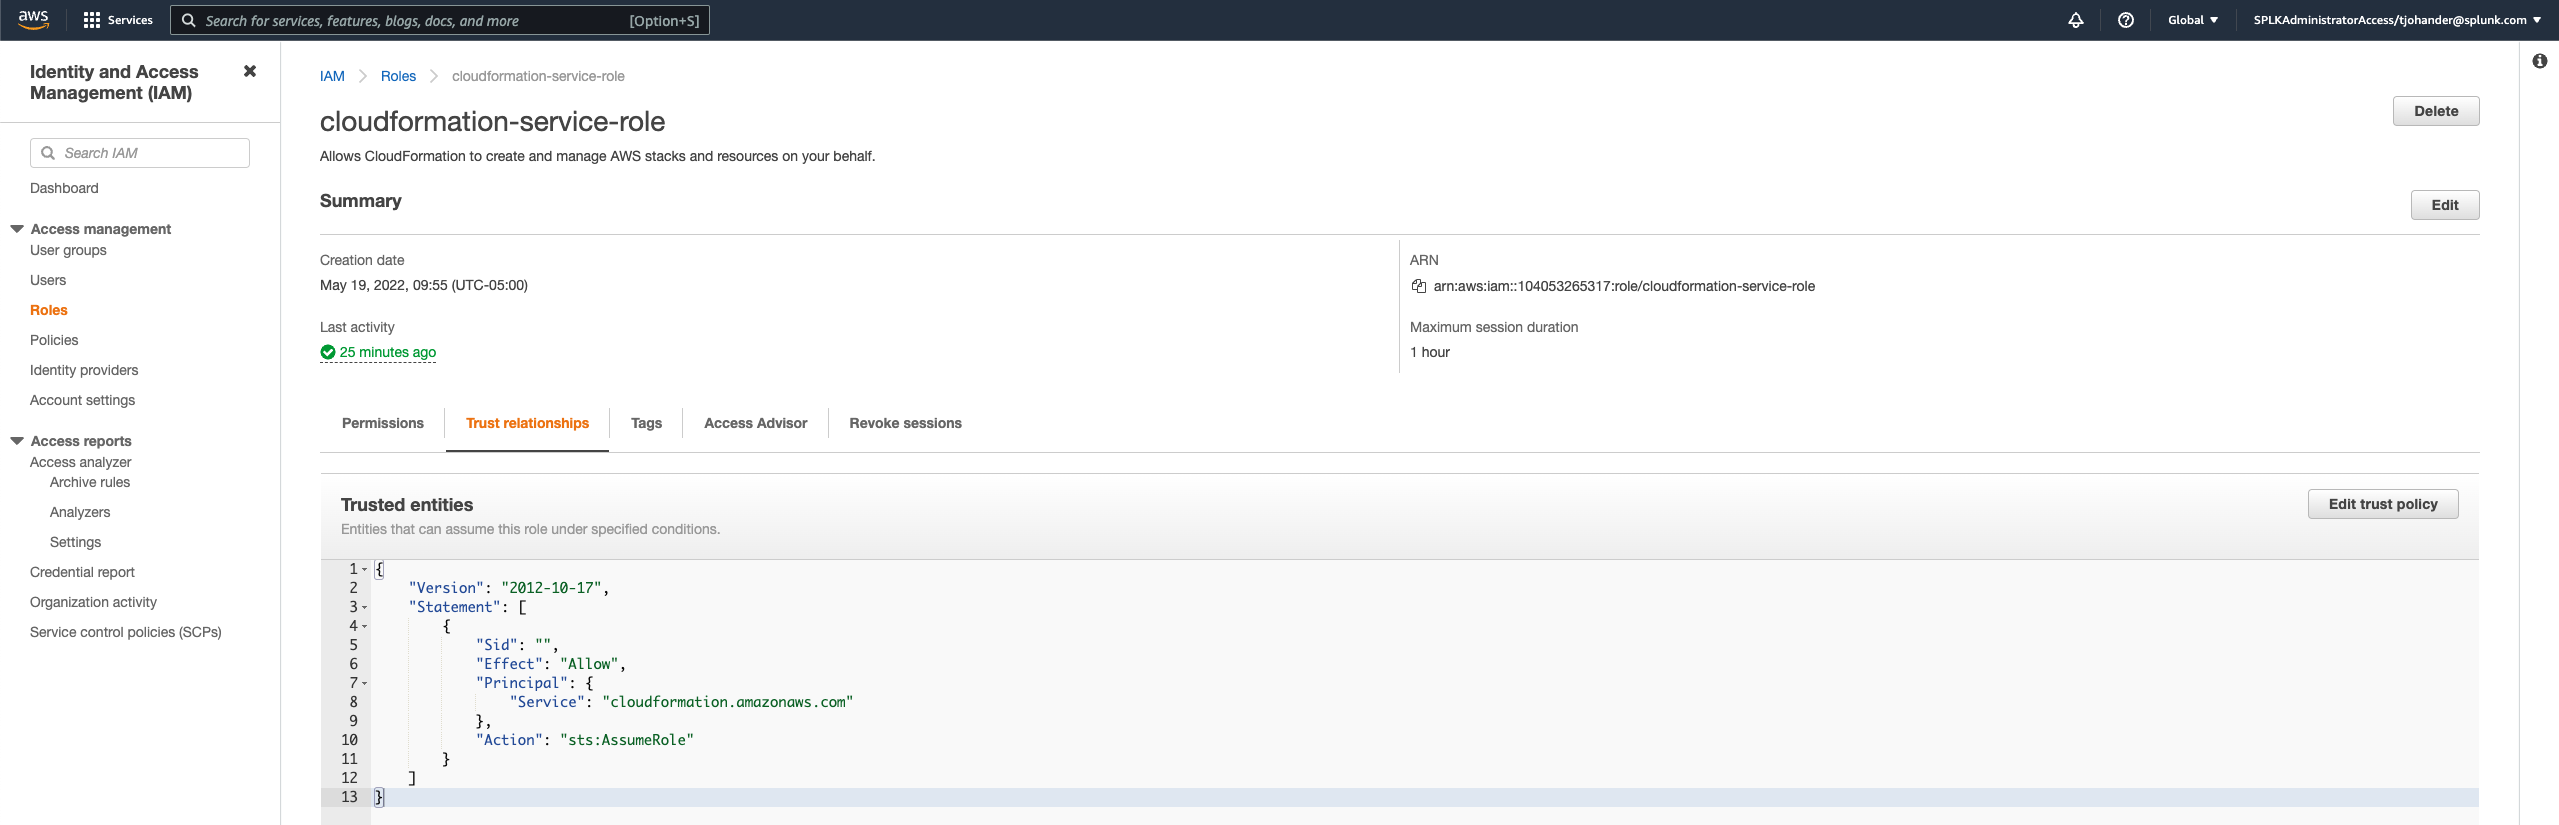This screenshot has height=825, width=2559.
Task: Open Analyzers in the sidebar
Action: [80, 512]
